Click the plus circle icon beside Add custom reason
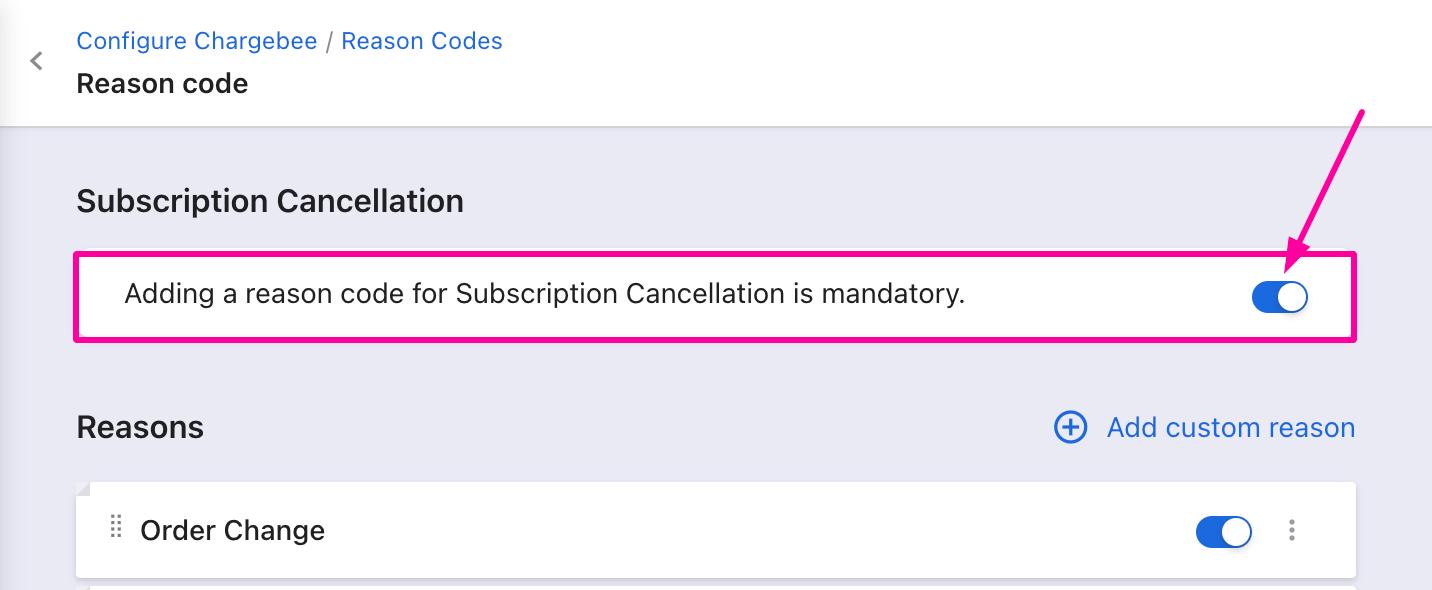 tap(1071, 428)
